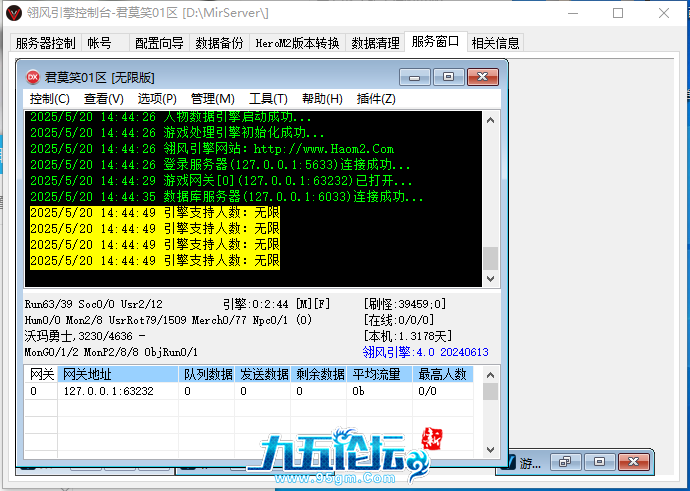The height and width of the screenshot is (491, 690).
Task: Click the blue 翎风引擎:4.0 20240613 text
Action: [426, 352]
